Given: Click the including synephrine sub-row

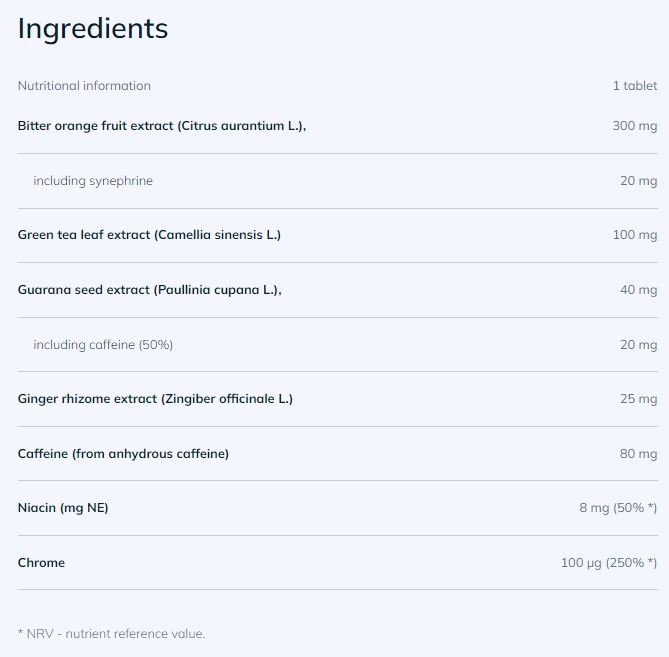Looking at the screenshot, I should pos(93,181).
